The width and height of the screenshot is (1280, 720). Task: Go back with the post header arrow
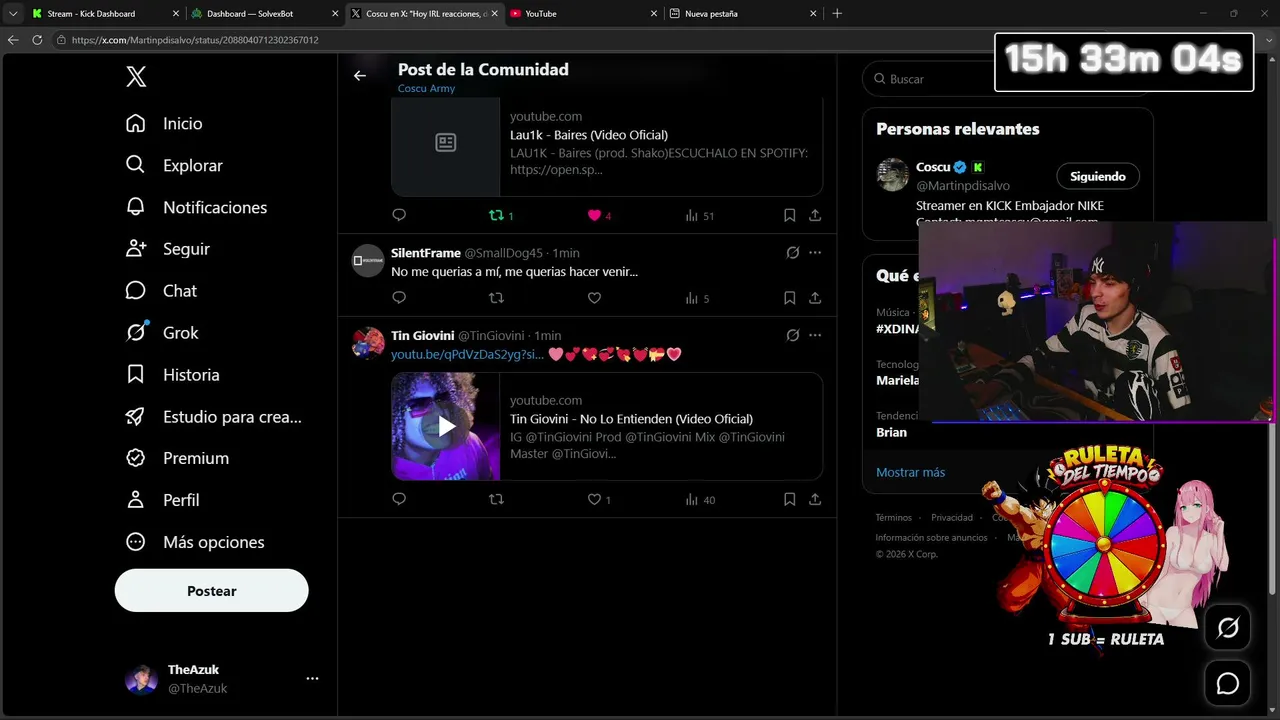[x=360, y=75]
